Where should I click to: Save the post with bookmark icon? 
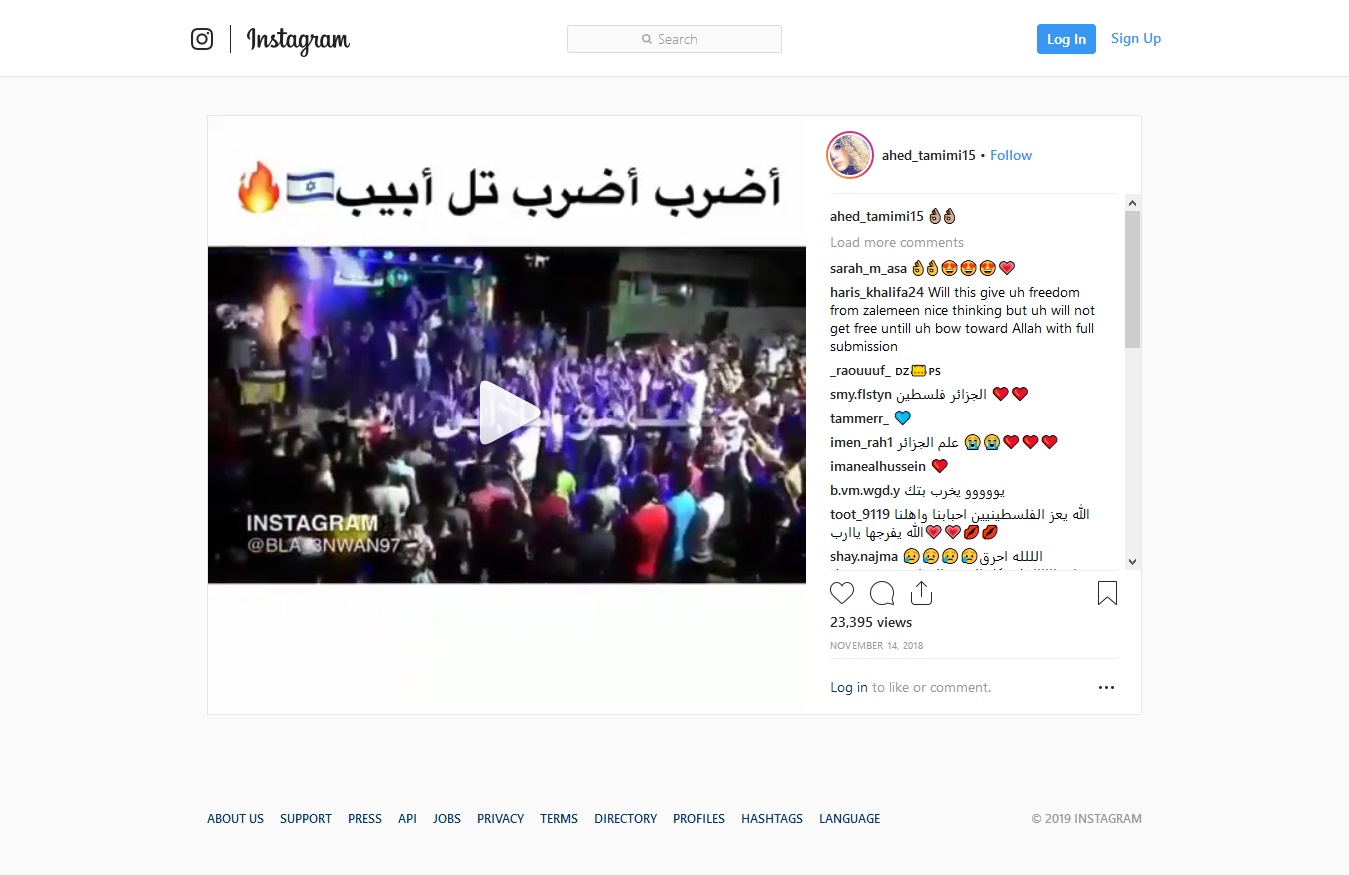(1107, 594)
